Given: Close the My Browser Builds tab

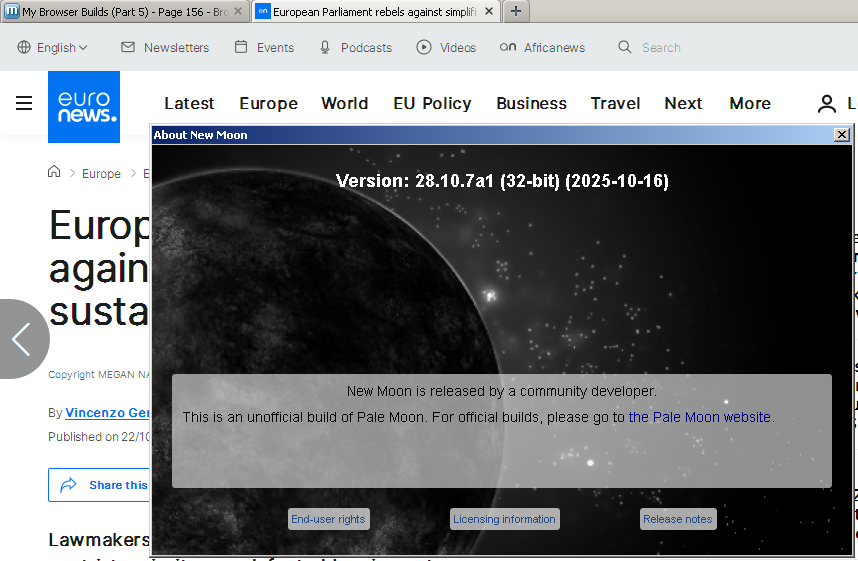Looking at the screenshot, I should point(238,11).
